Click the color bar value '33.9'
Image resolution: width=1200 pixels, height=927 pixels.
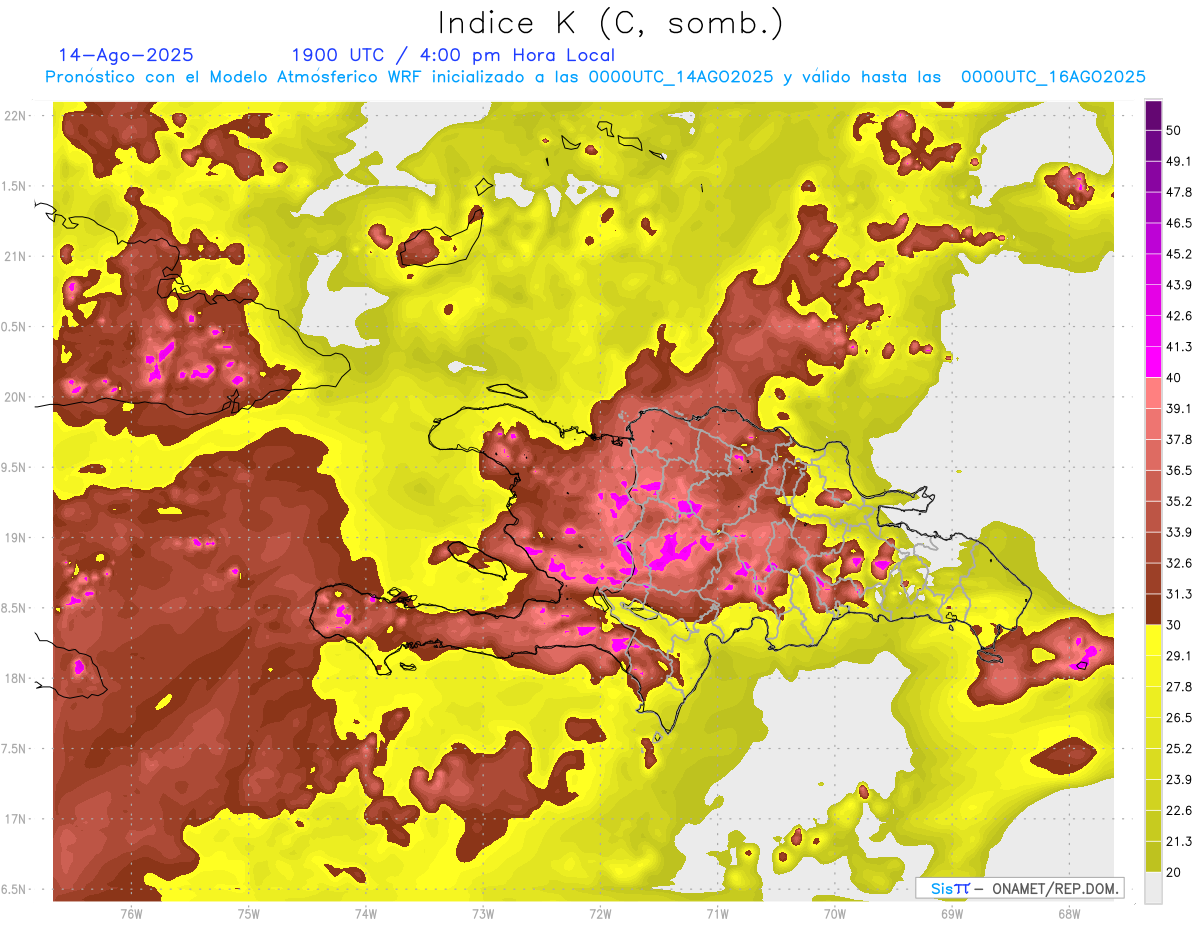pos(1179,532)
